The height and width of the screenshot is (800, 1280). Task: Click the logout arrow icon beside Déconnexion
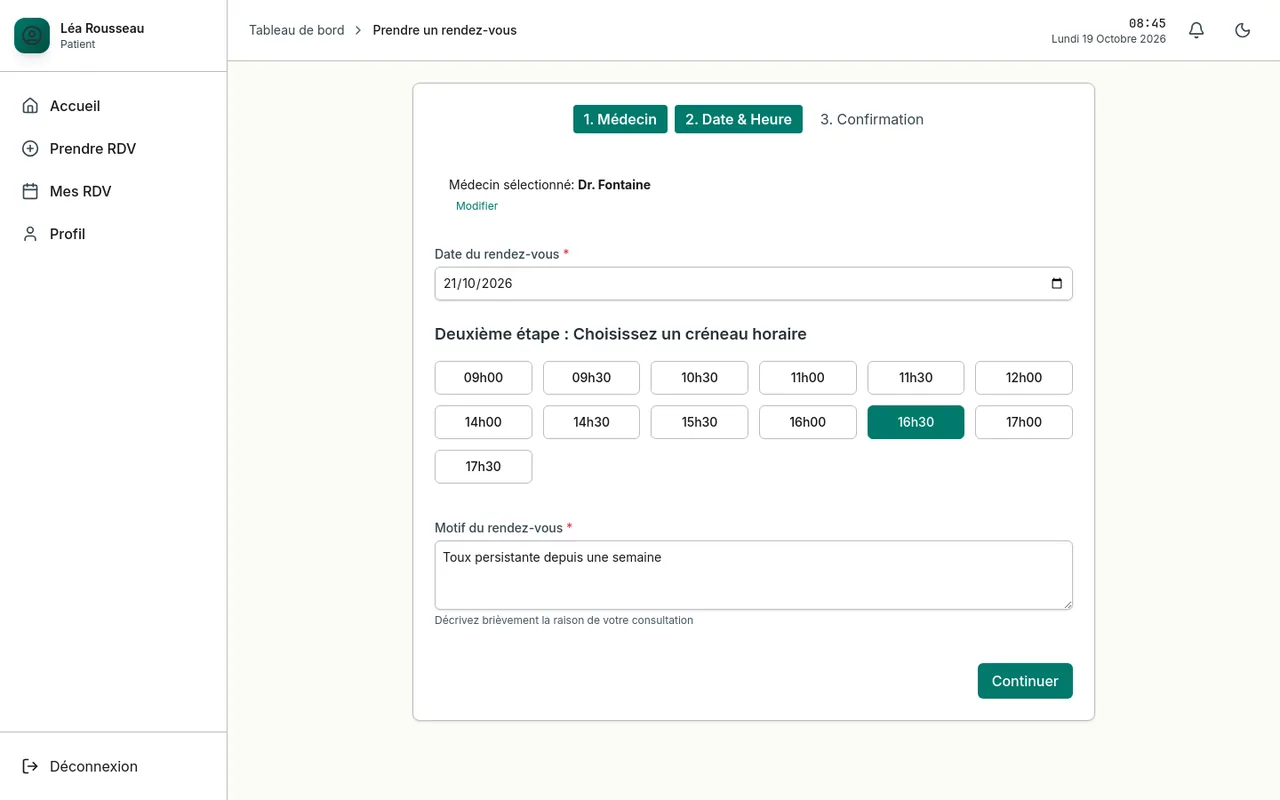[x=30, y=766]
